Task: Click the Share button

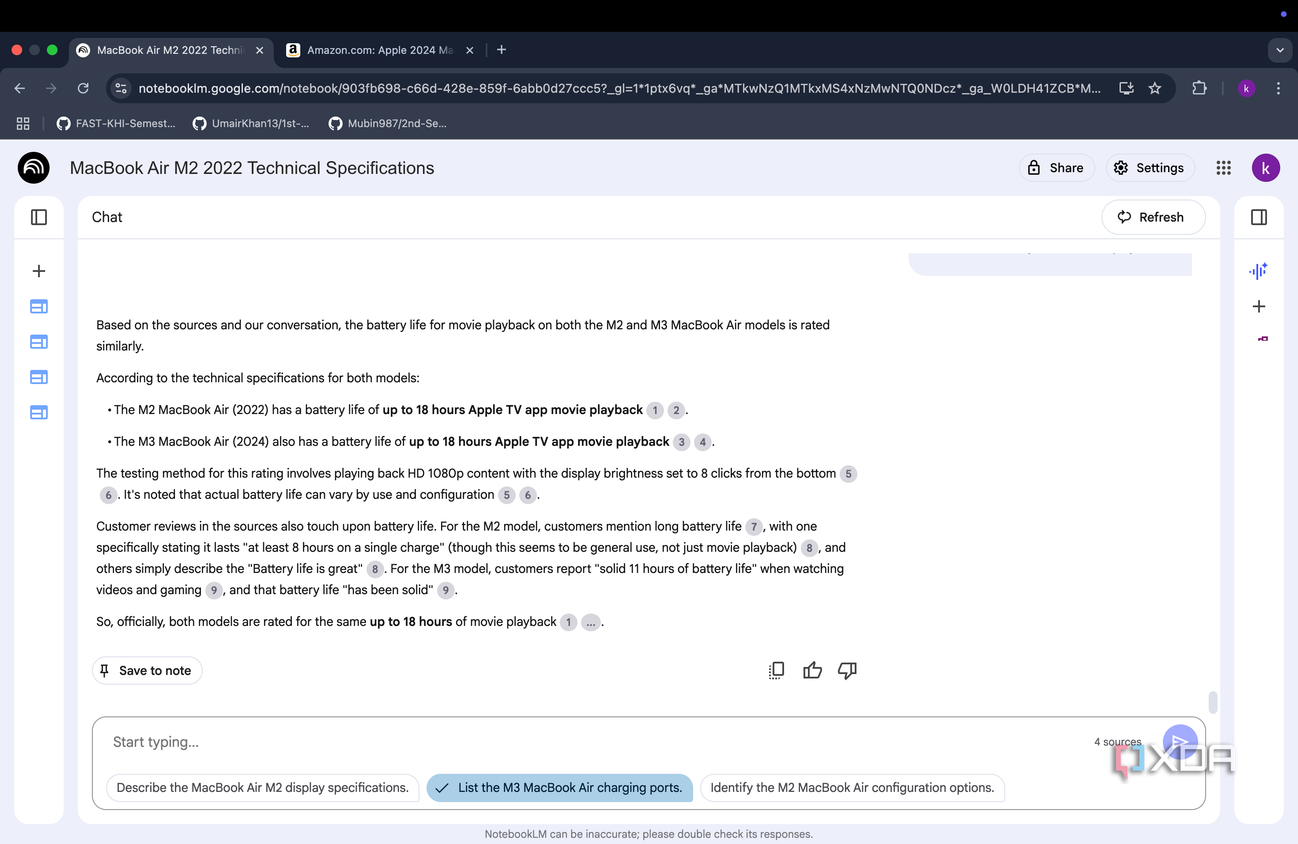Action: click(1056, 168)
